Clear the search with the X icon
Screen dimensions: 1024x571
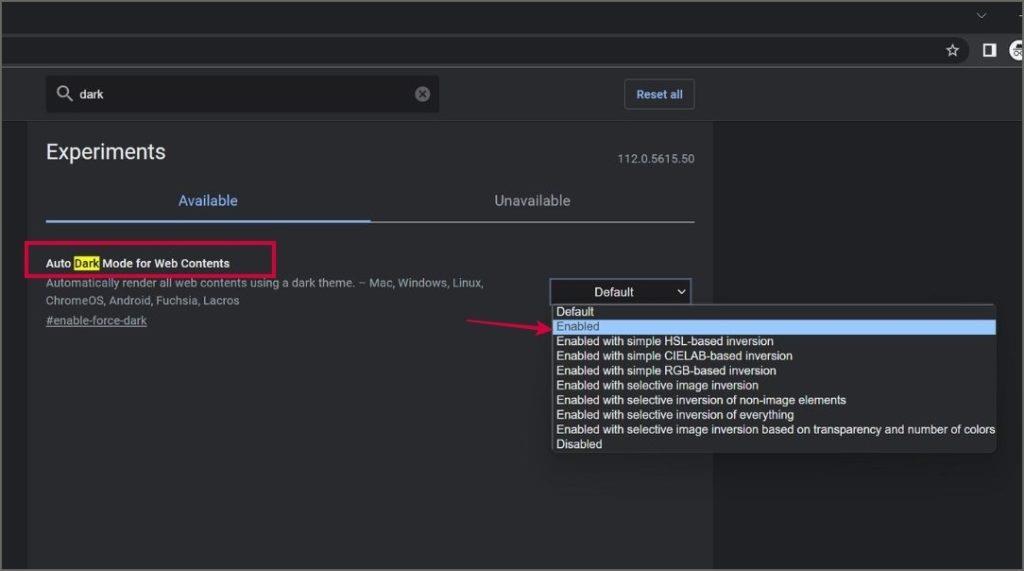click(x=423, y=94)
